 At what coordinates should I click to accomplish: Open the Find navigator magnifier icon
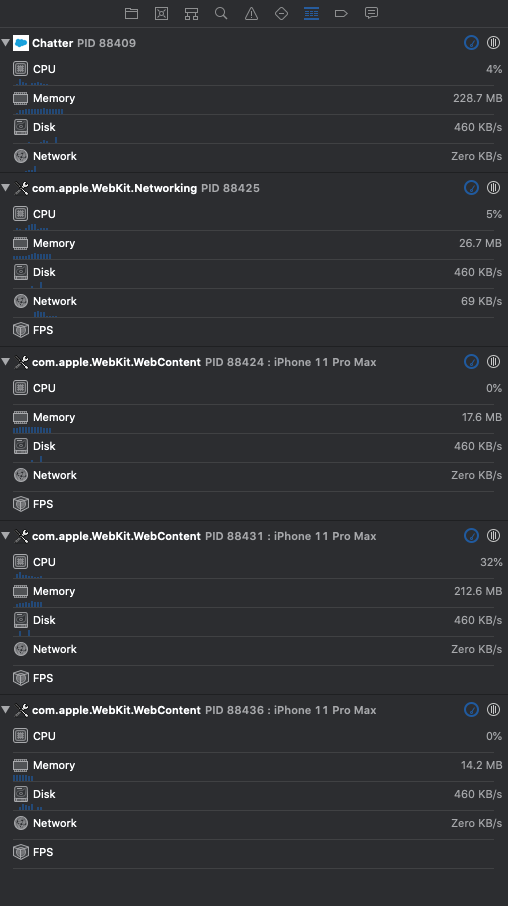221,13
